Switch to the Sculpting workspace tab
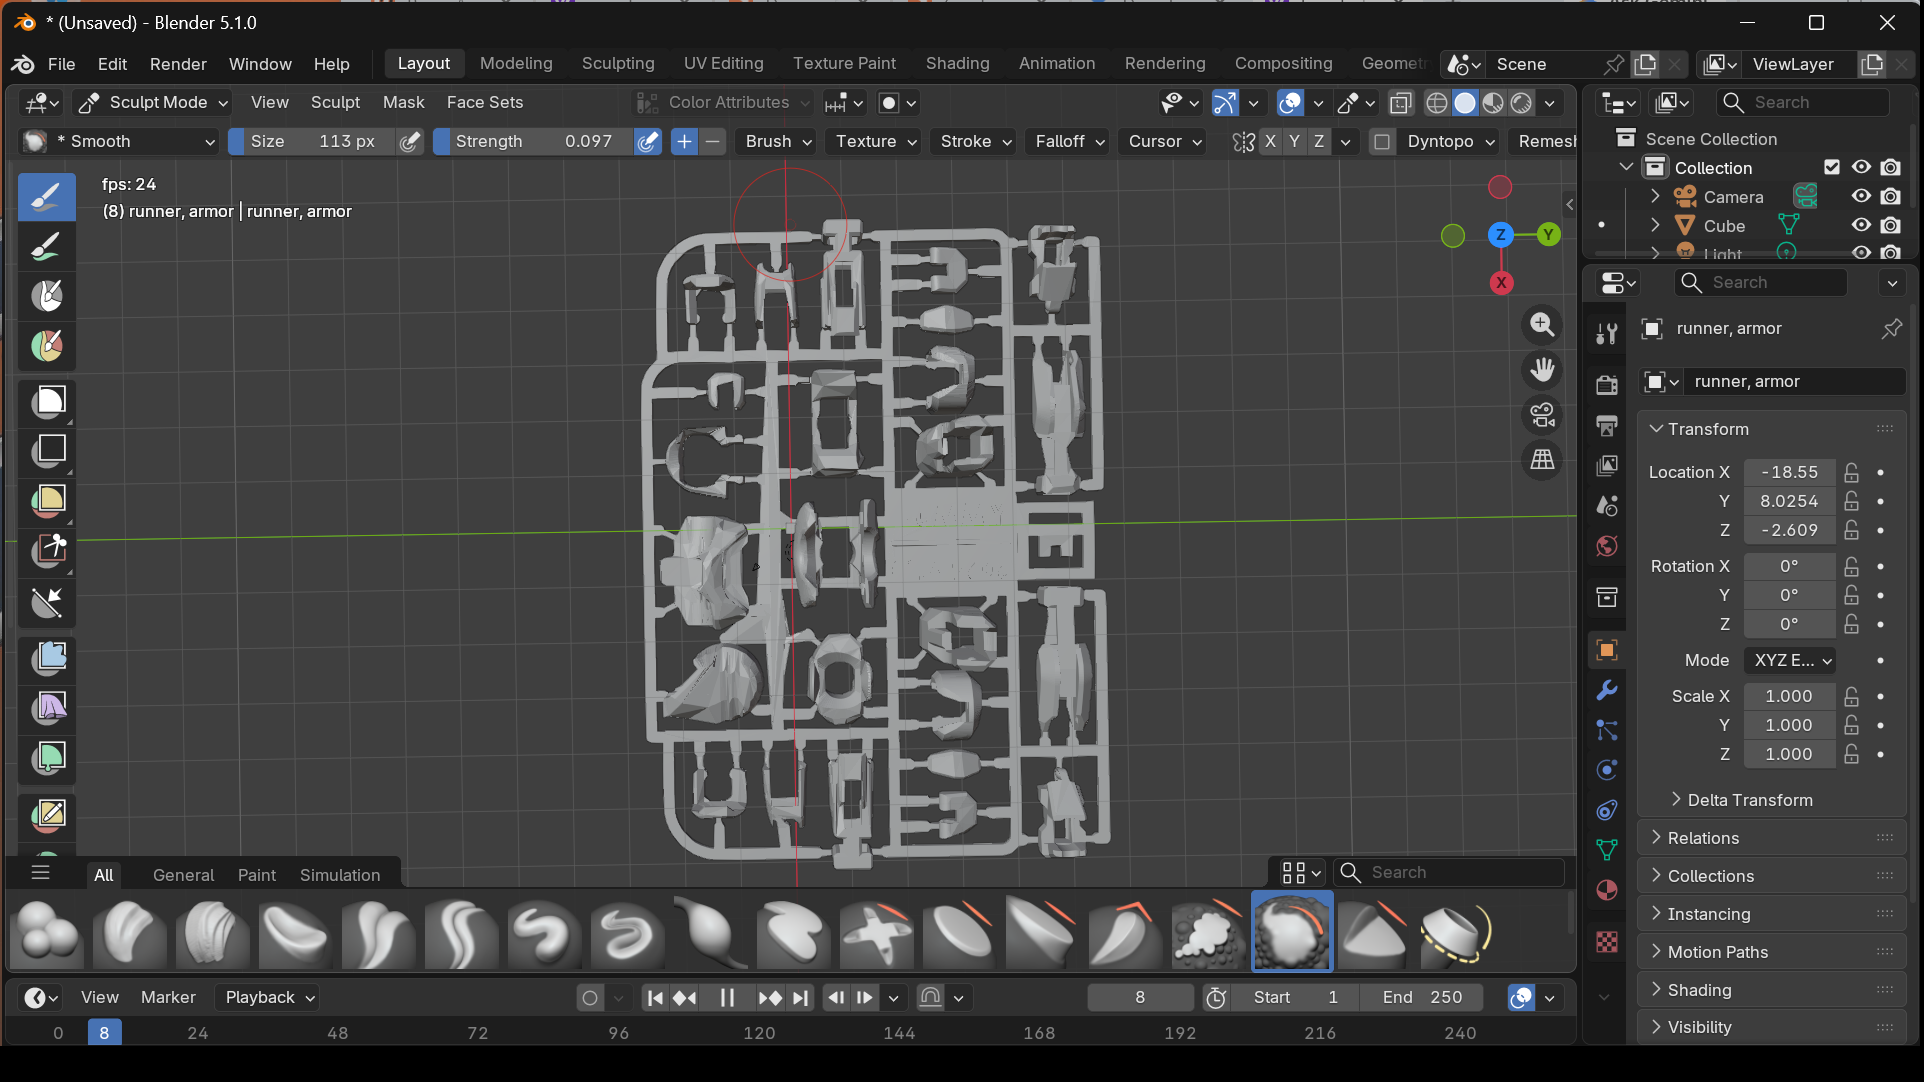The height and width of the screenshot is (1082, 1924). tap(618, 63)
